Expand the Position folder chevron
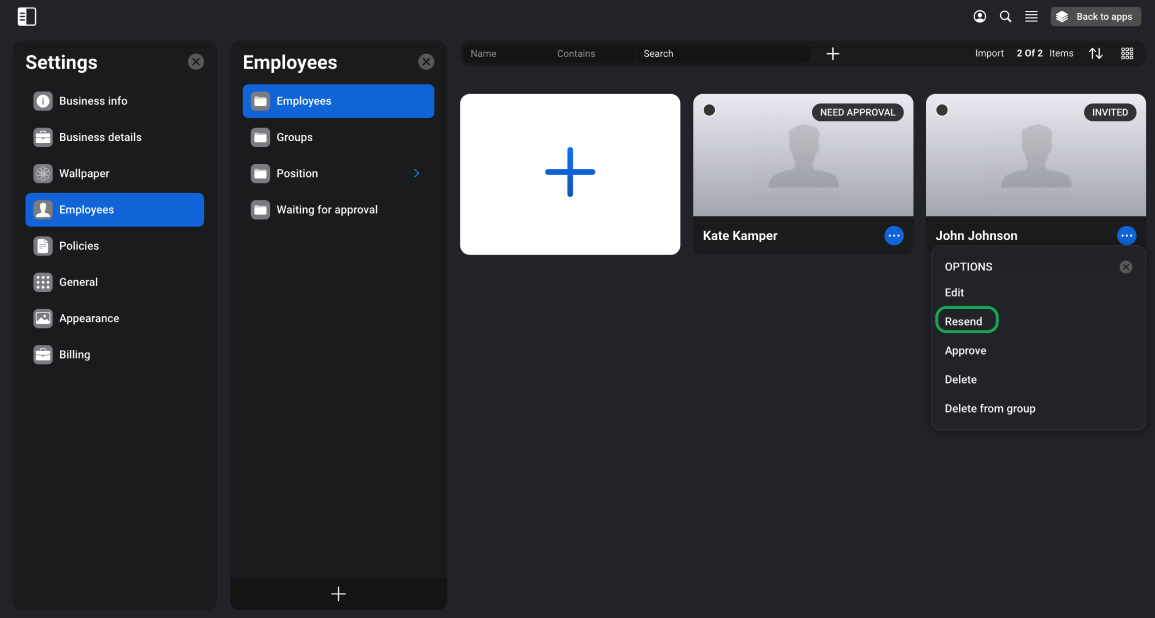1155x618 pixels. (x=417, y=173)
